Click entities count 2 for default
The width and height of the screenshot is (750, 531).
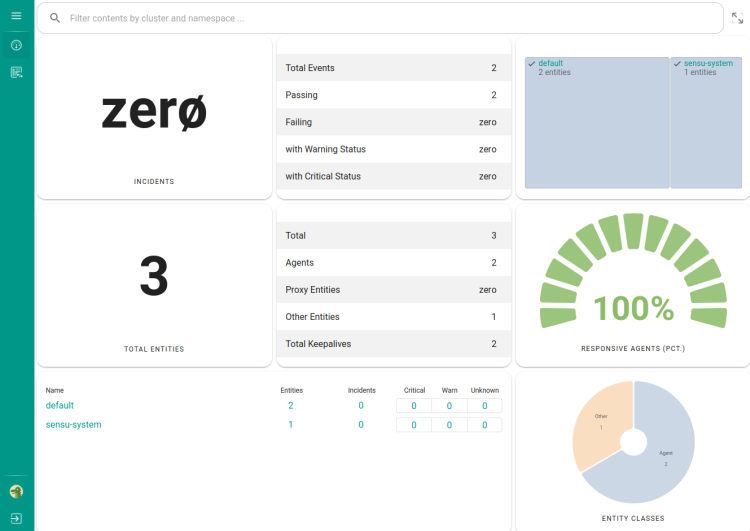coord(291,405)
